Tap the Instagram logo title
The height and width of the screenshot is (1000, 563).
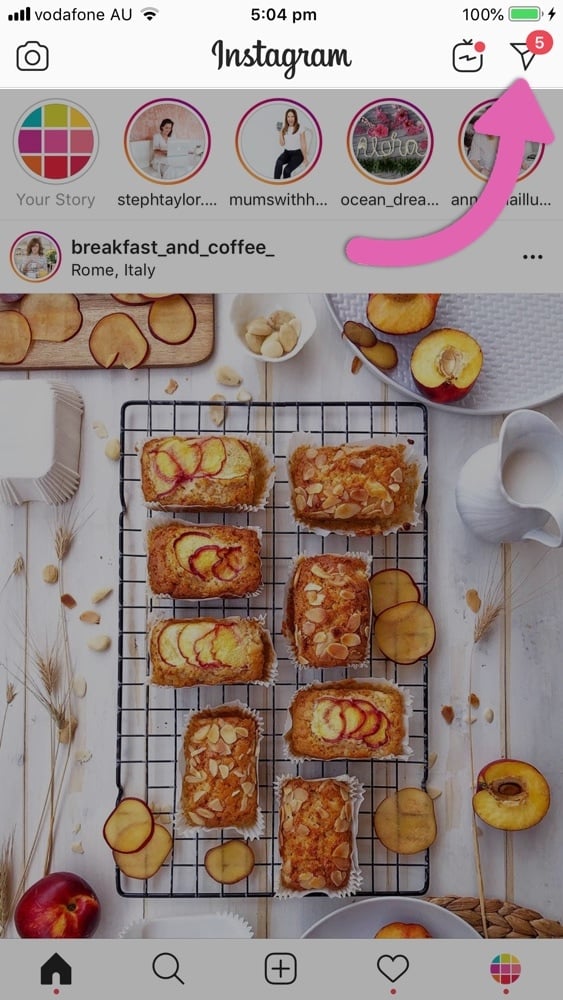pyautogui.click(x=281, y=57)
